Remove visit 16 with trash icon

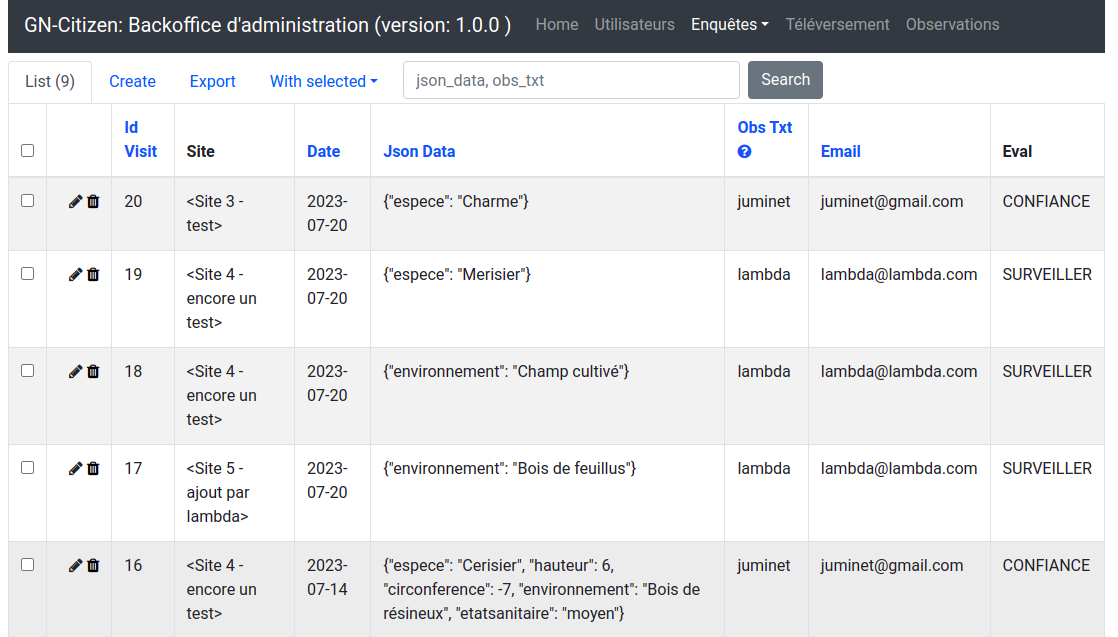[93, 566]
